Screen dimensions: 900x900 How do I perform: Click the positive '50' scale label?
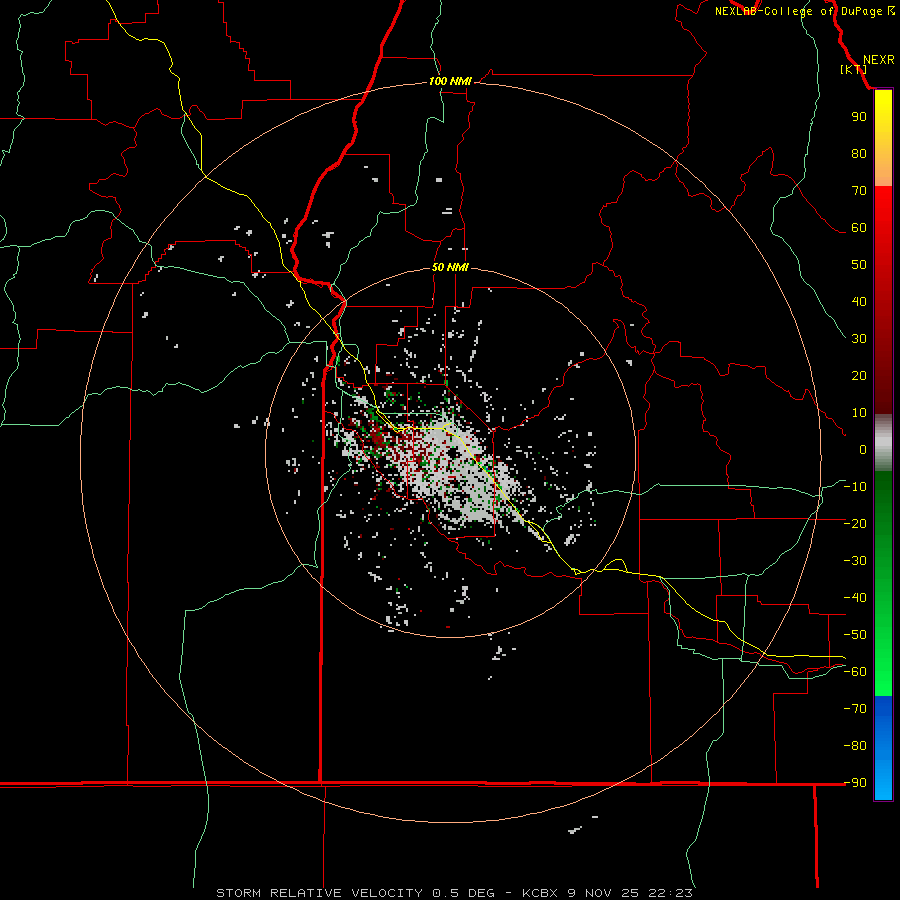click(859, 265)
